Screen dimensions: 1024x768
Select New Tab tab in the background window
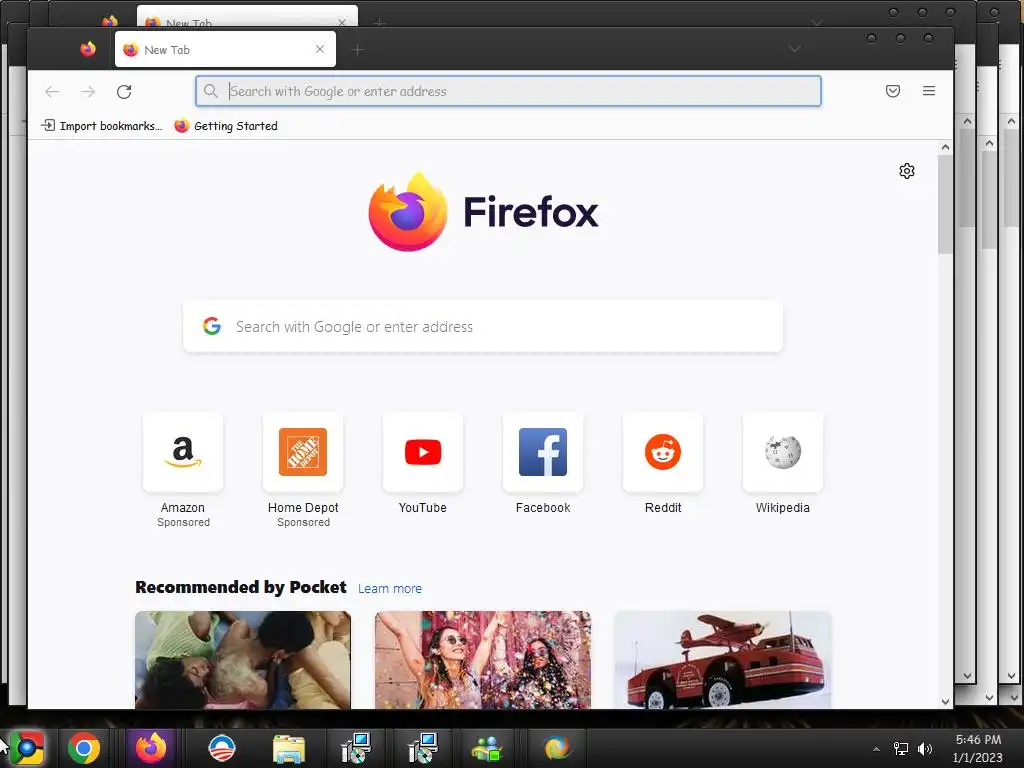tap(248, 18)
